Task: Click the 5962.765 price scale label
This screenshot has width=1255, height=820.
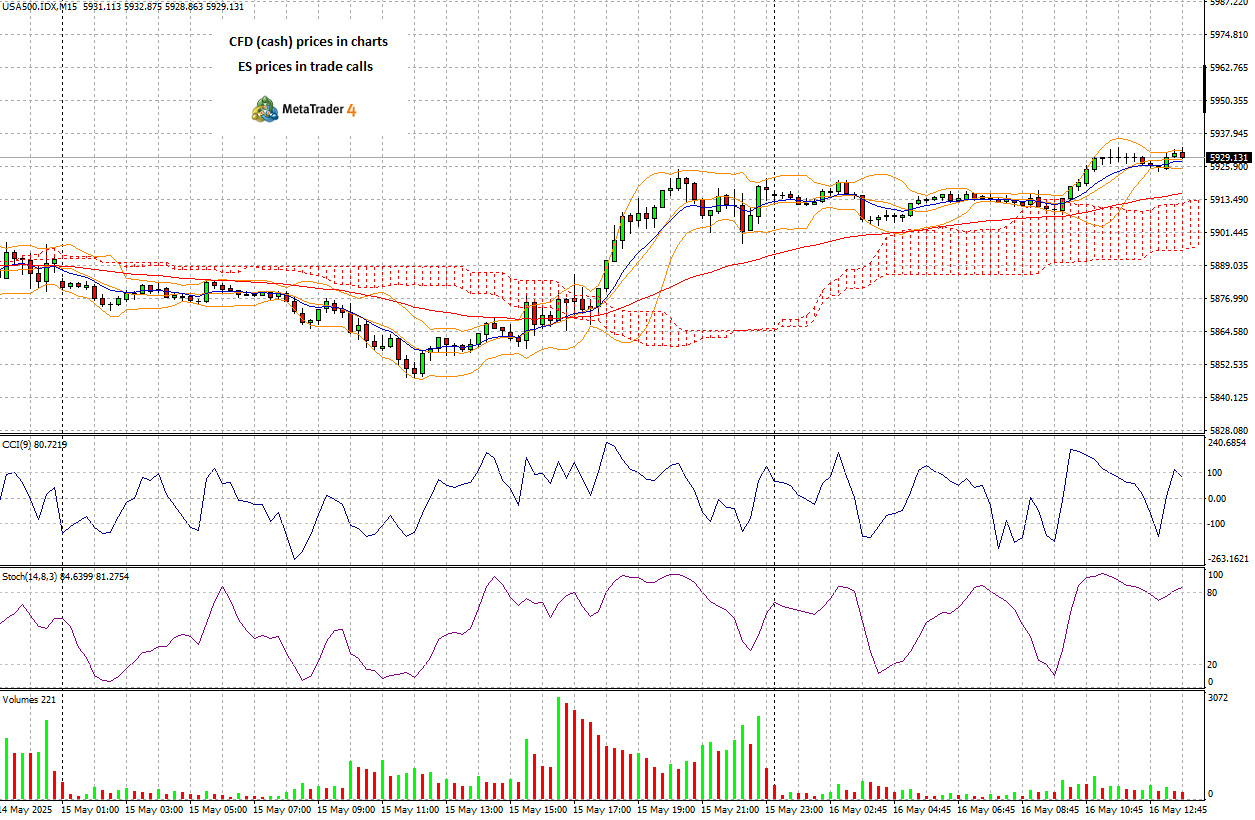Action: click(x=1228, y=68)
